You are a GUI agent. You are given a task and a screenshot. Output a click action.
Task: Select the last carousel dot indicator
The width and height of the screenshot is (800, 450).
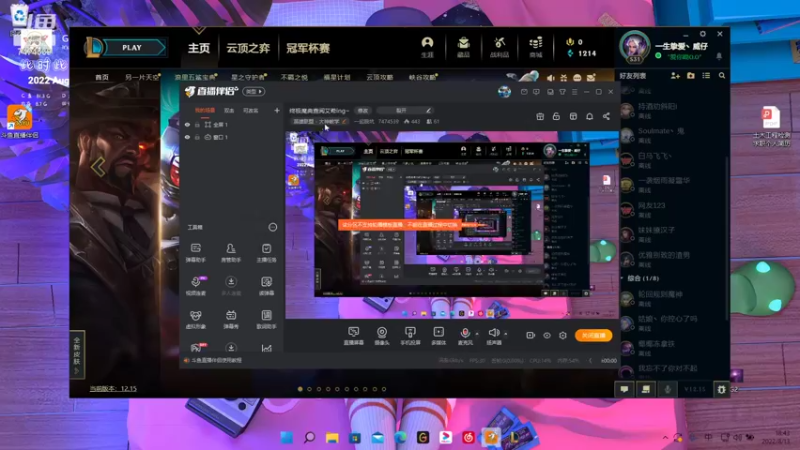tap(384, 389)
